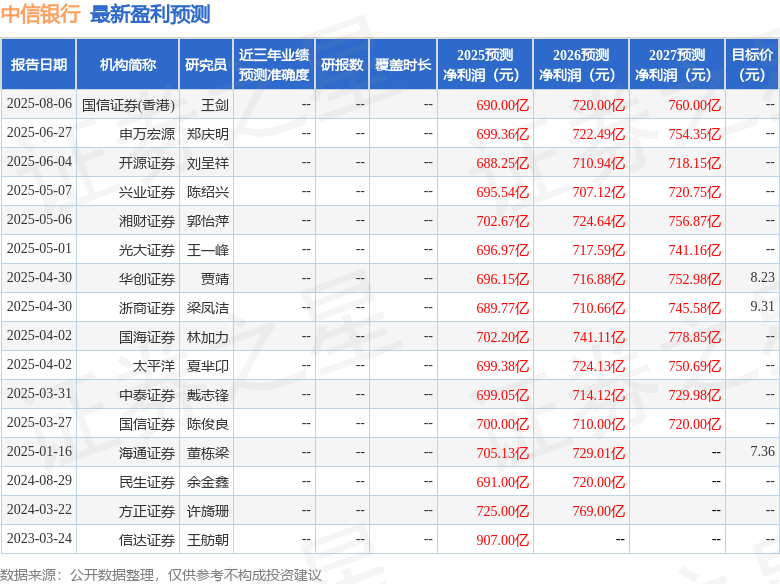Viewport: 780px width, 584px height.
Task: Select the 机构简称 column header
Action: 128,65
